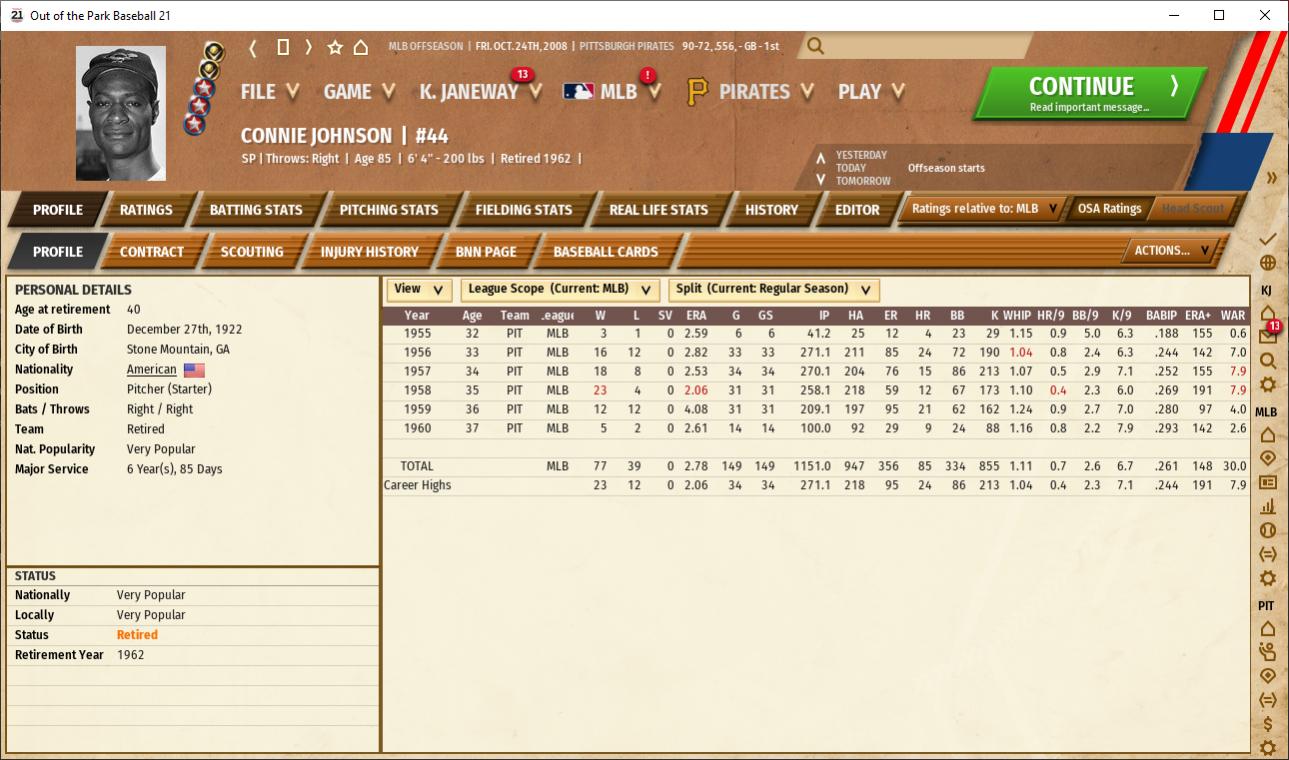The width and height of the screenshot is (1289, 760).
Task: Toggle the Head Scout ratings option
Action: [1193, 209]
